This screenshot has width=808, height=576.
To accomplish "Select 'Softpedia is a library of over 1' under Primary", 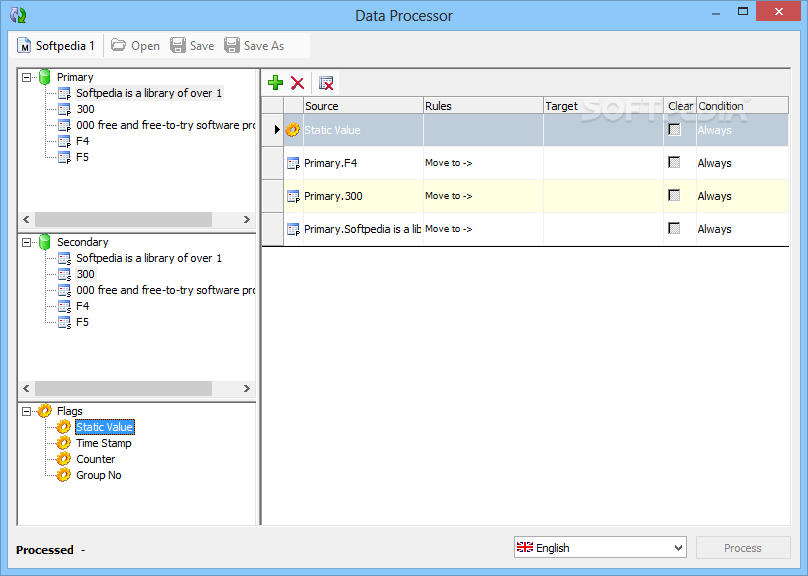I will (149, 93).
